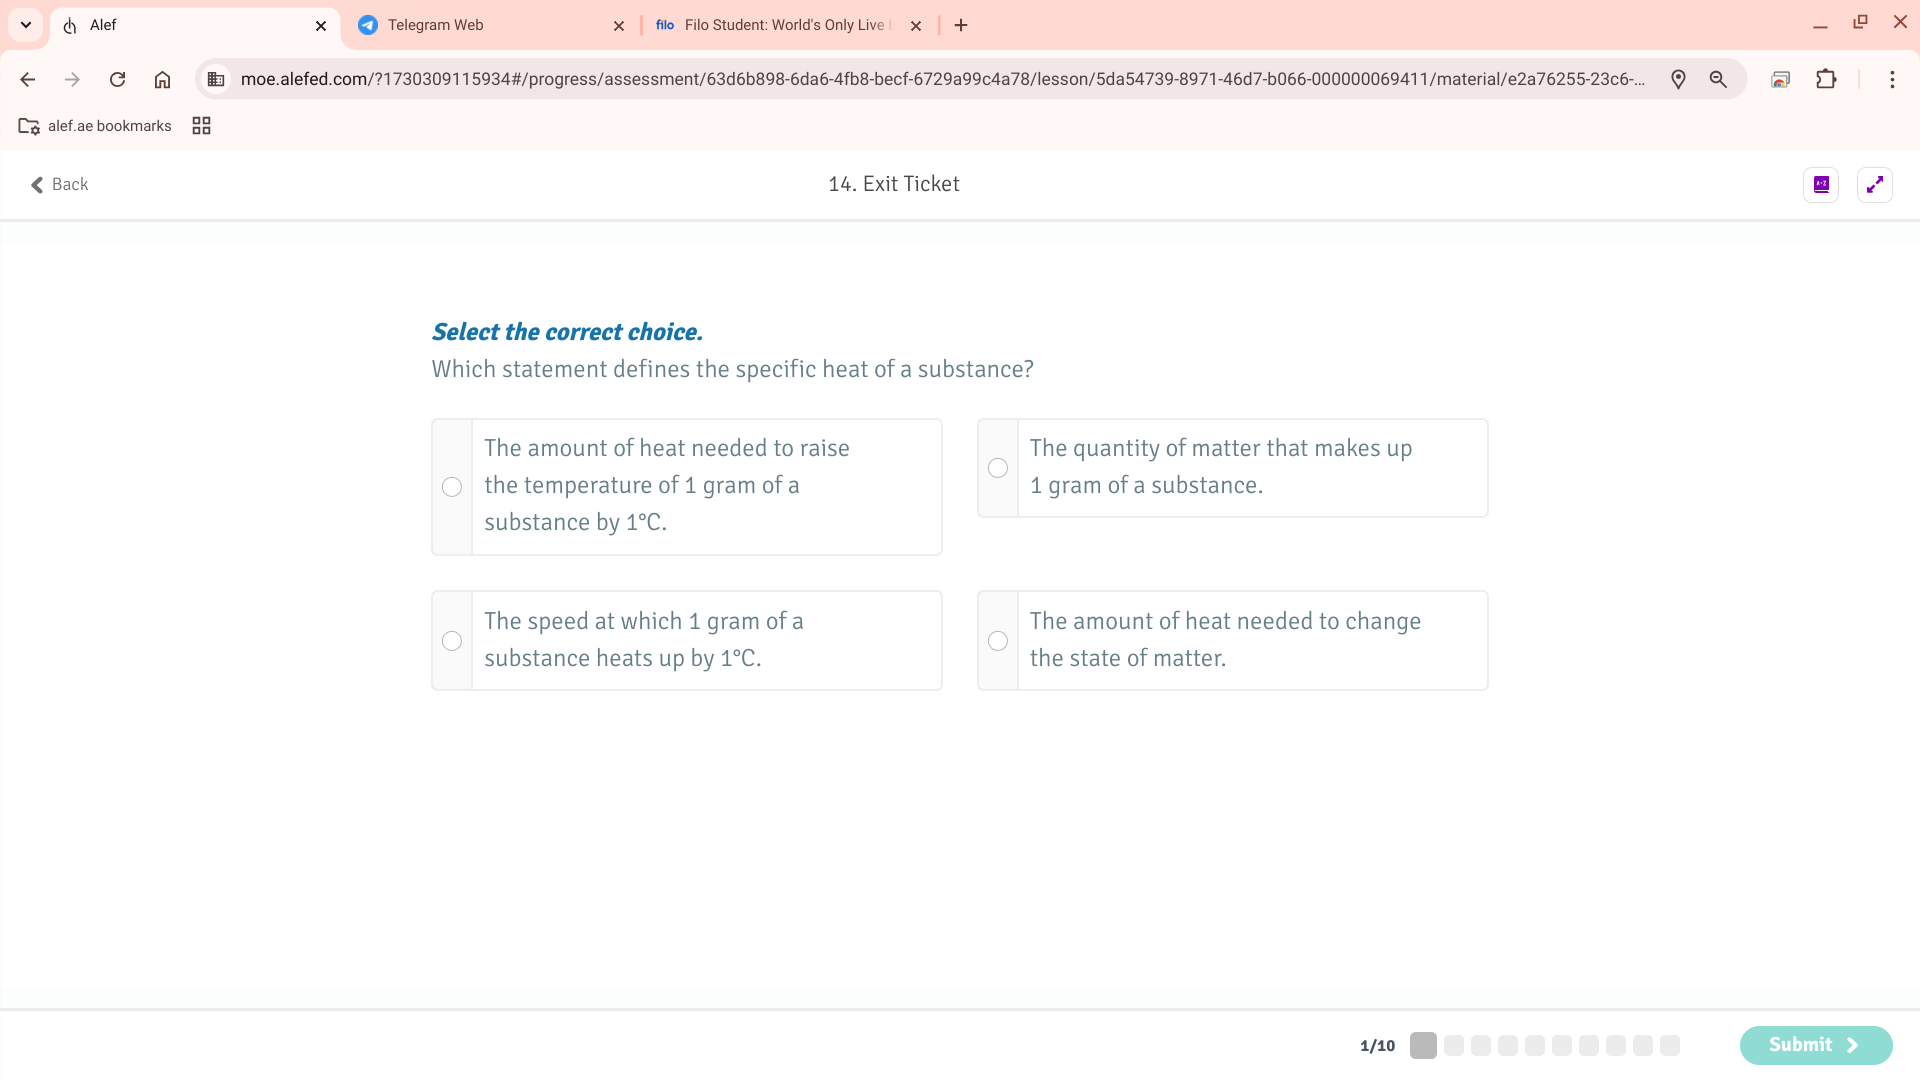The height and width of the screenshot is (1080, 1920).
Task: Click the fullscreen expand arrows icon
Action: [1874, 184]
